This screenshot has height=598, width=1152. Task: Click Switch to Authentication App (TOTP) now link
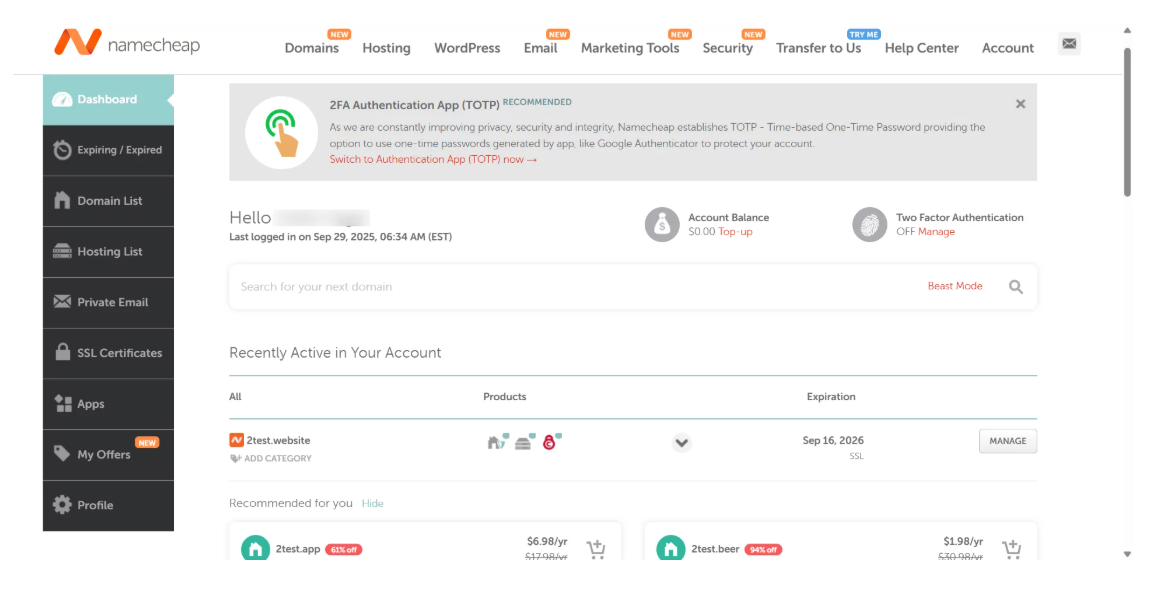[x=433, y=159]
